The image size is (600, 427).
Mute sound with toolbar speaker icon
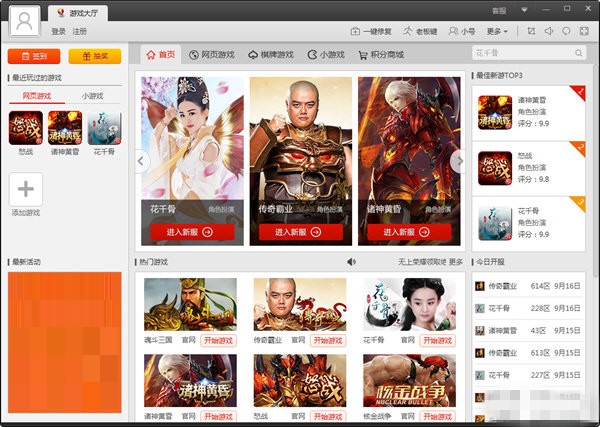tap(549, 31)
